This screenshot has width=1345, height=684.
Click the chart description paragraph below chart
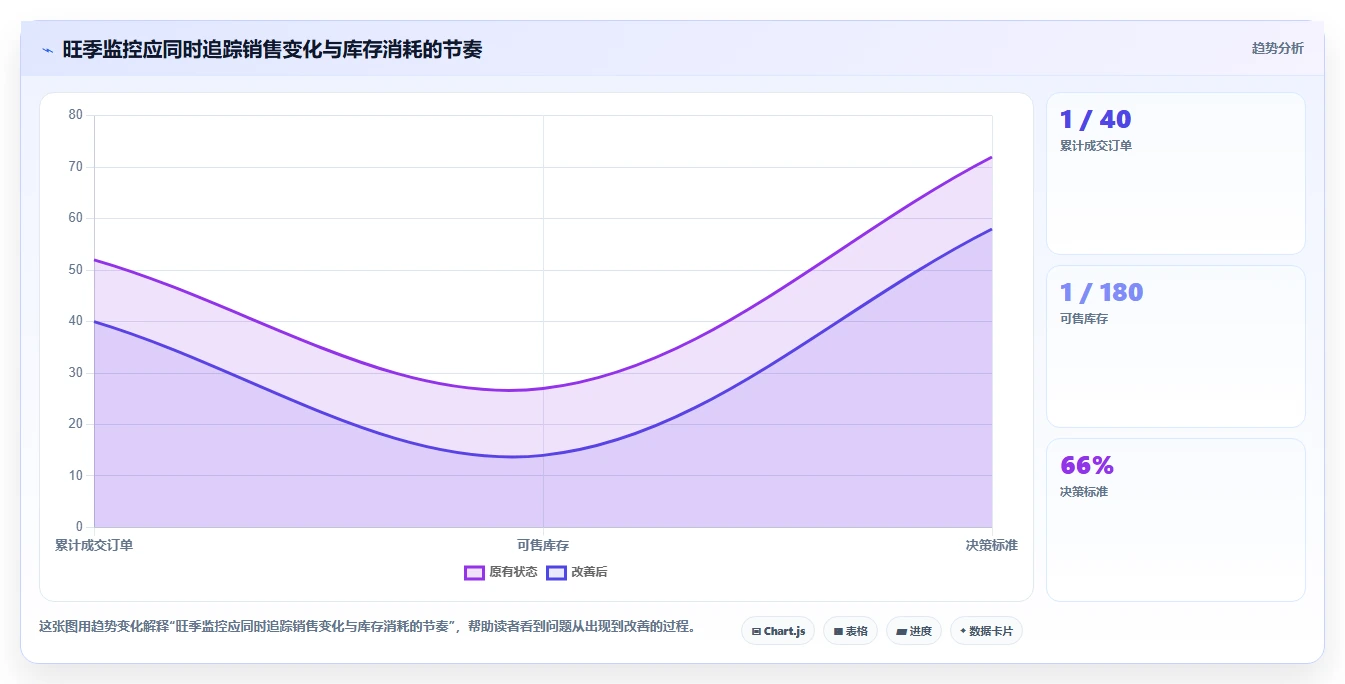tap(367, 627)
